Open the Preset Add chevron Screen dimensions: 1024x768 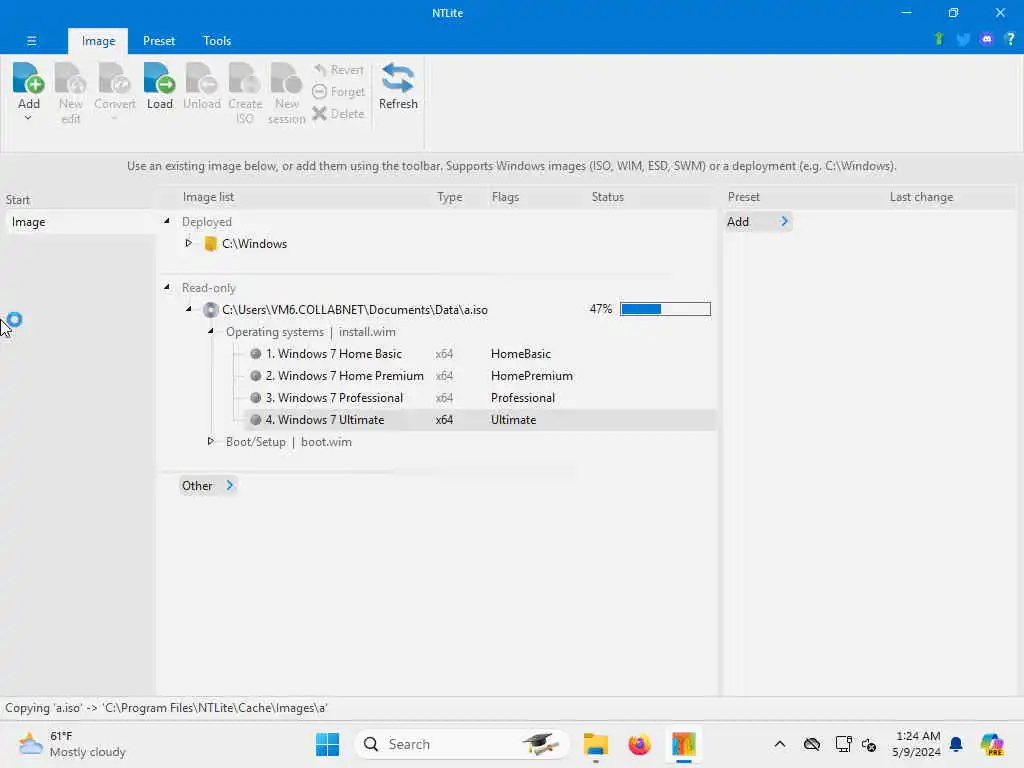(784, 221)
